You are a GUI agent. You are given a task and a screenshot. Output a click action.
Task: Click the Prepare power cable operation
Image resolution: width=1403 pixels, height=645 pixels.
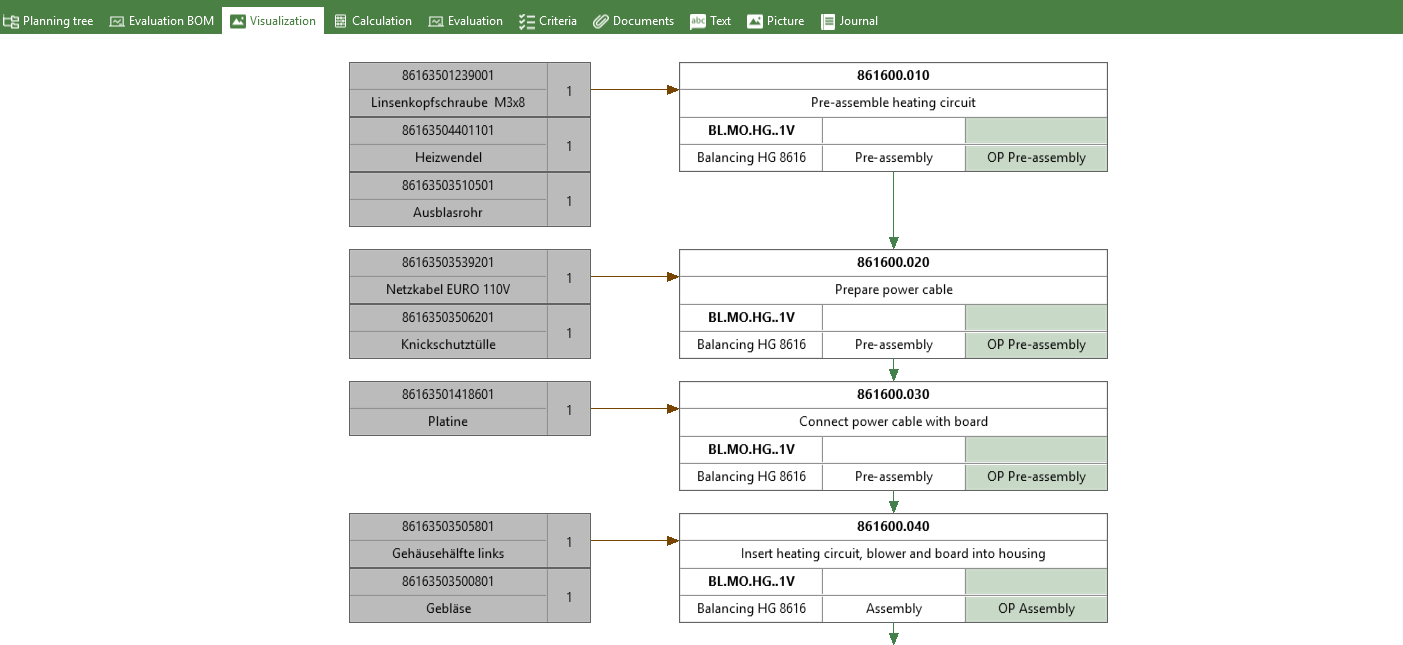(x=892, y=290)
